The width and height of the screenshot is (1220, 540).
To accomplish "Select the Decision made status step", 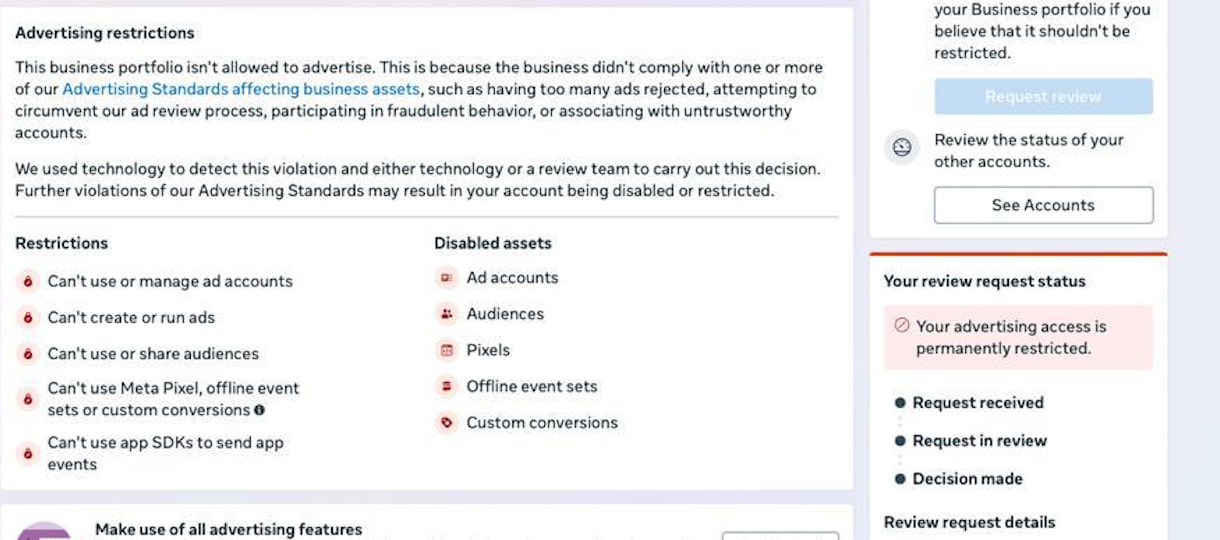I will click(x=959, y=479).
